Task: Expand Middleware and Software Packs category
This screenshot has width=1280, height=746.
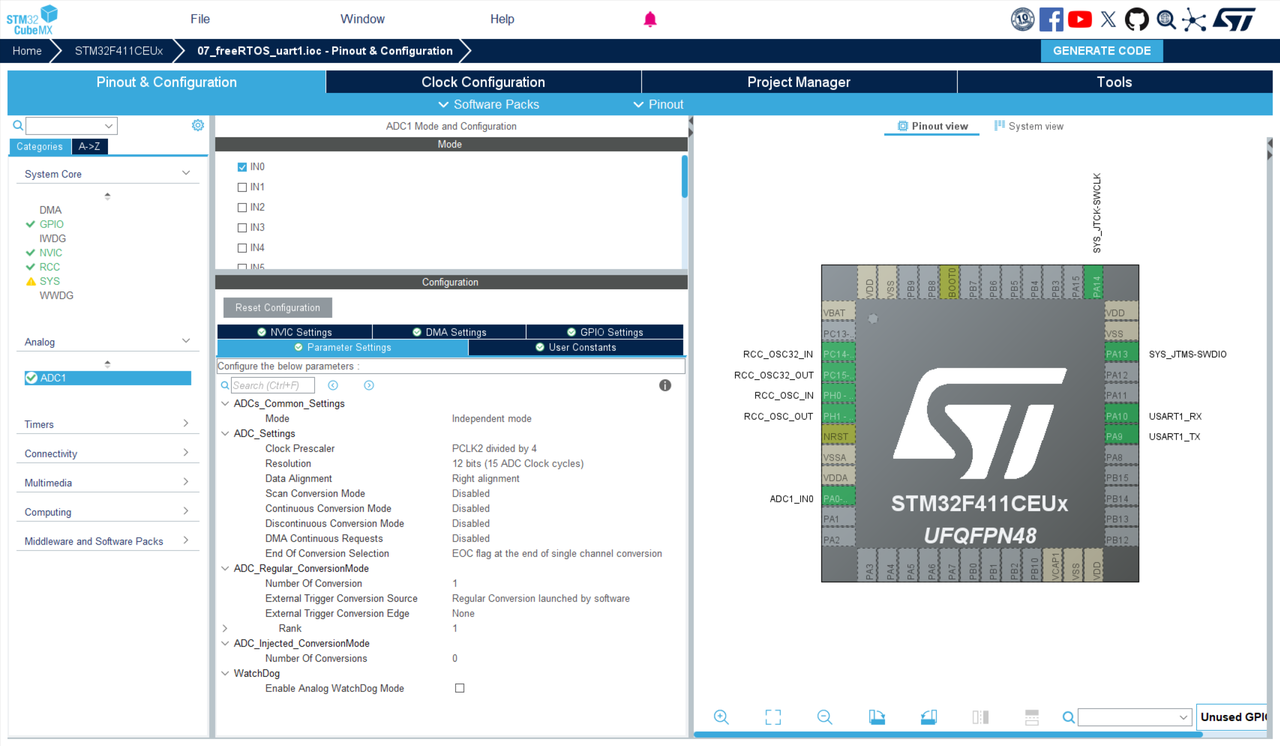Action: (186, 540)
